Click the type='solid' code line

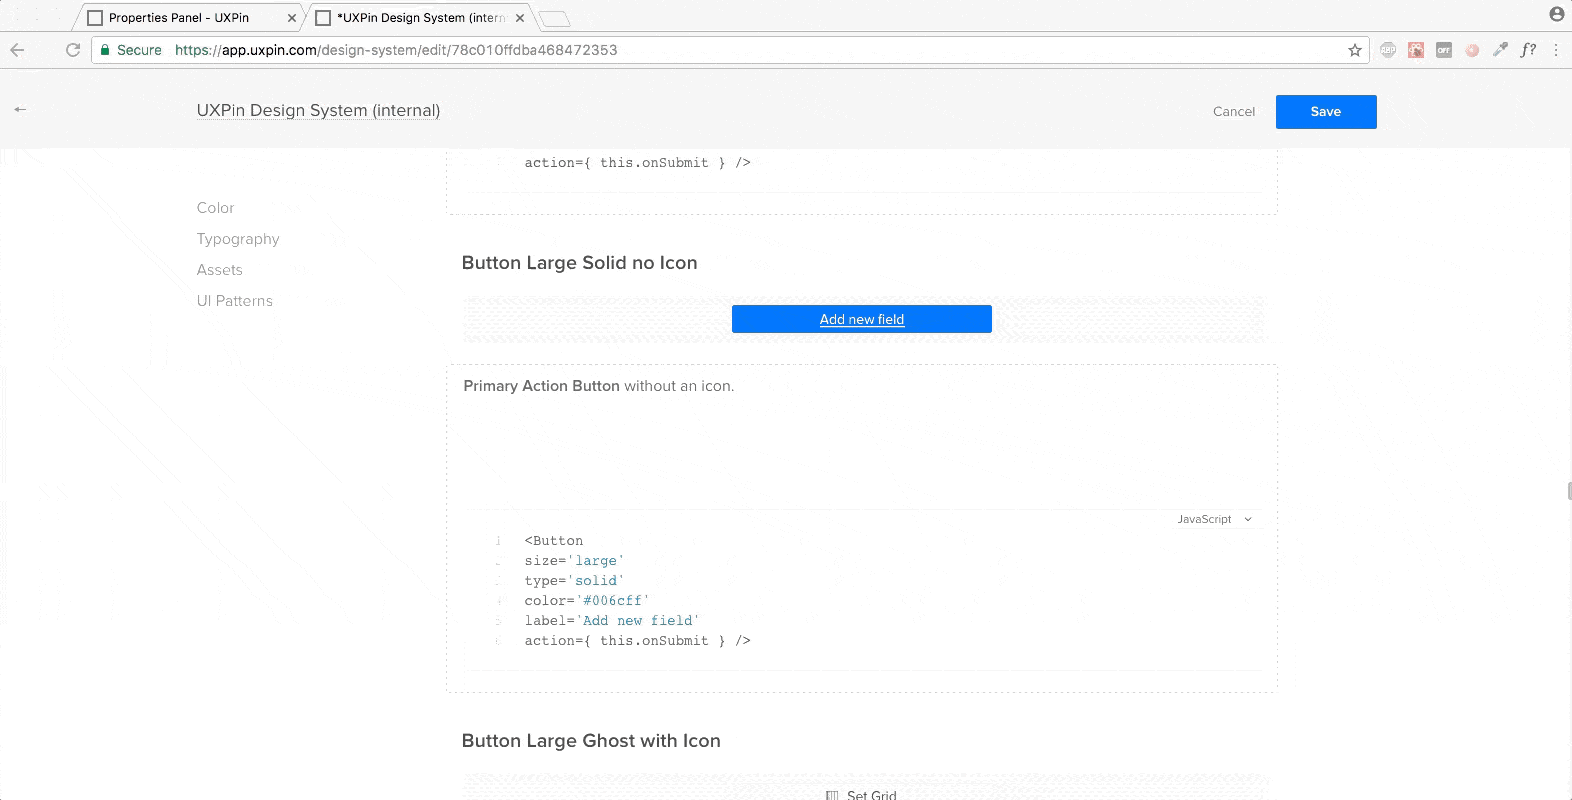(x=574, y=581)
